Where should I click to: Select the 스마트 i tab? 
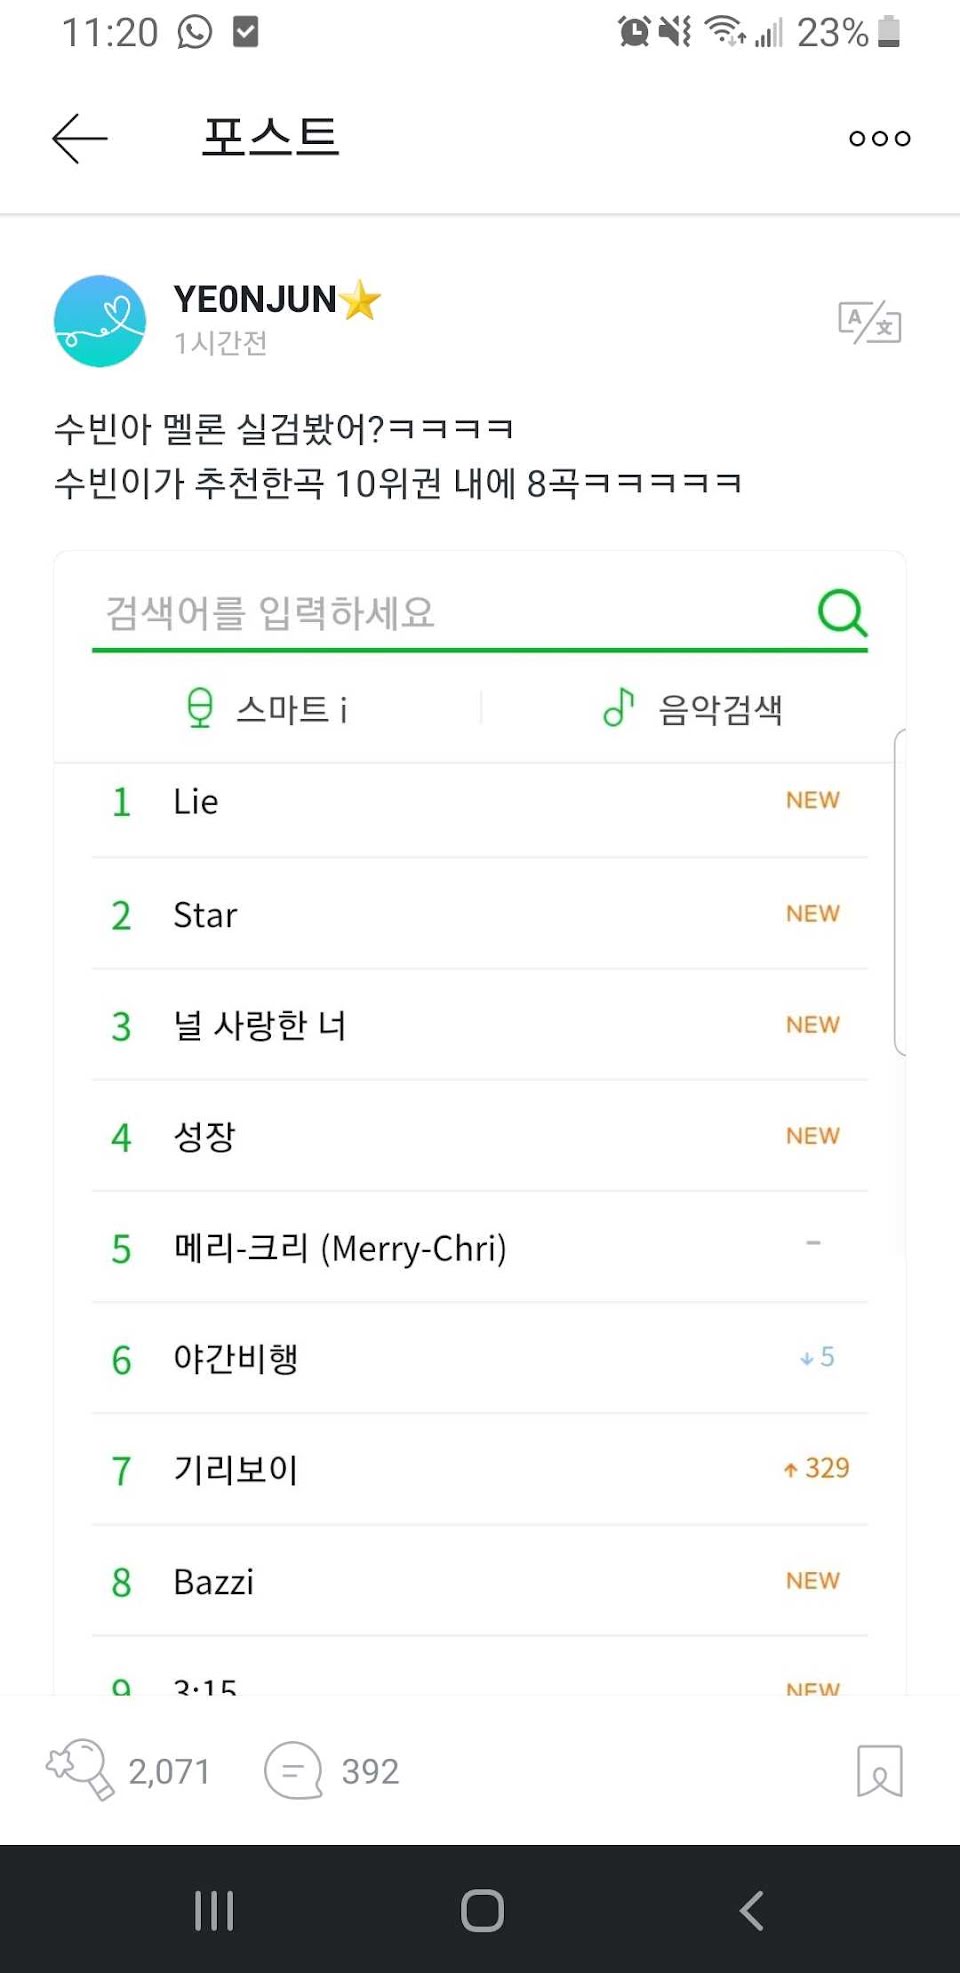click(267, 708)
